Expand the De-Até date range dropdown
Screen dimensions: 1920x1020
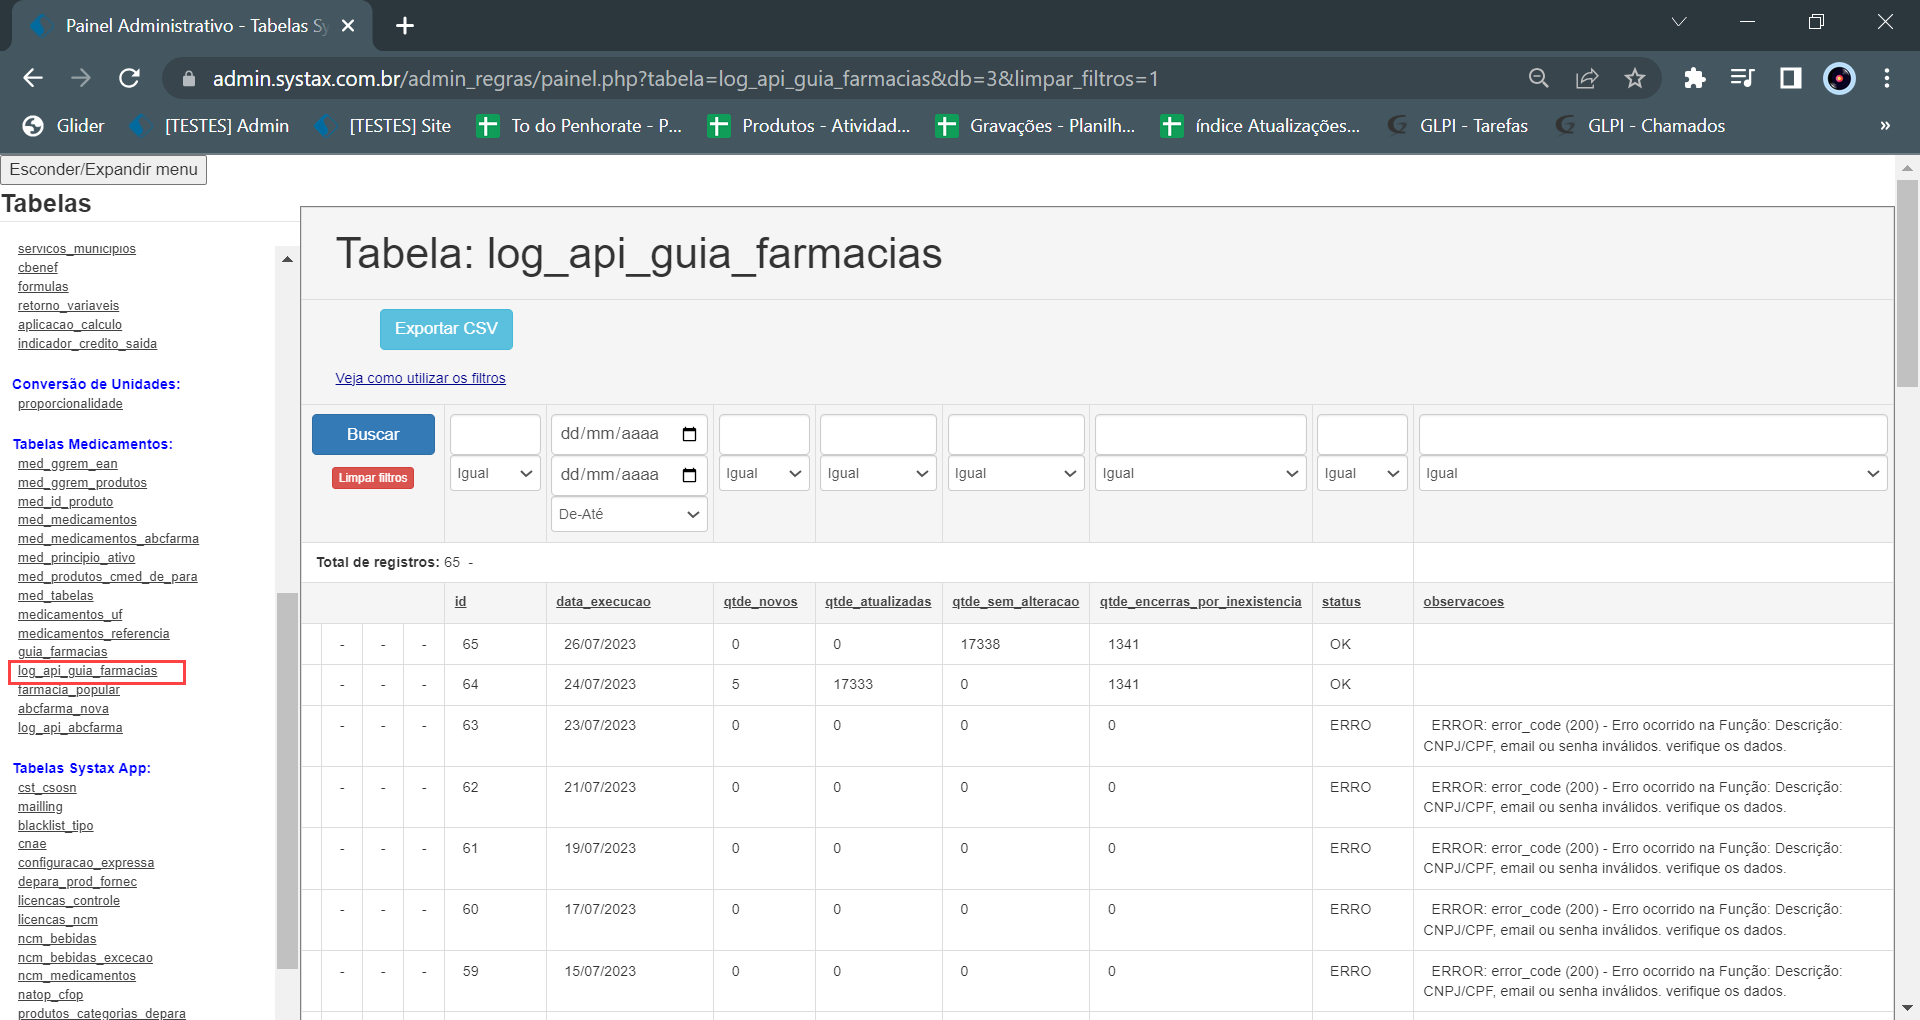click(629, 514)
